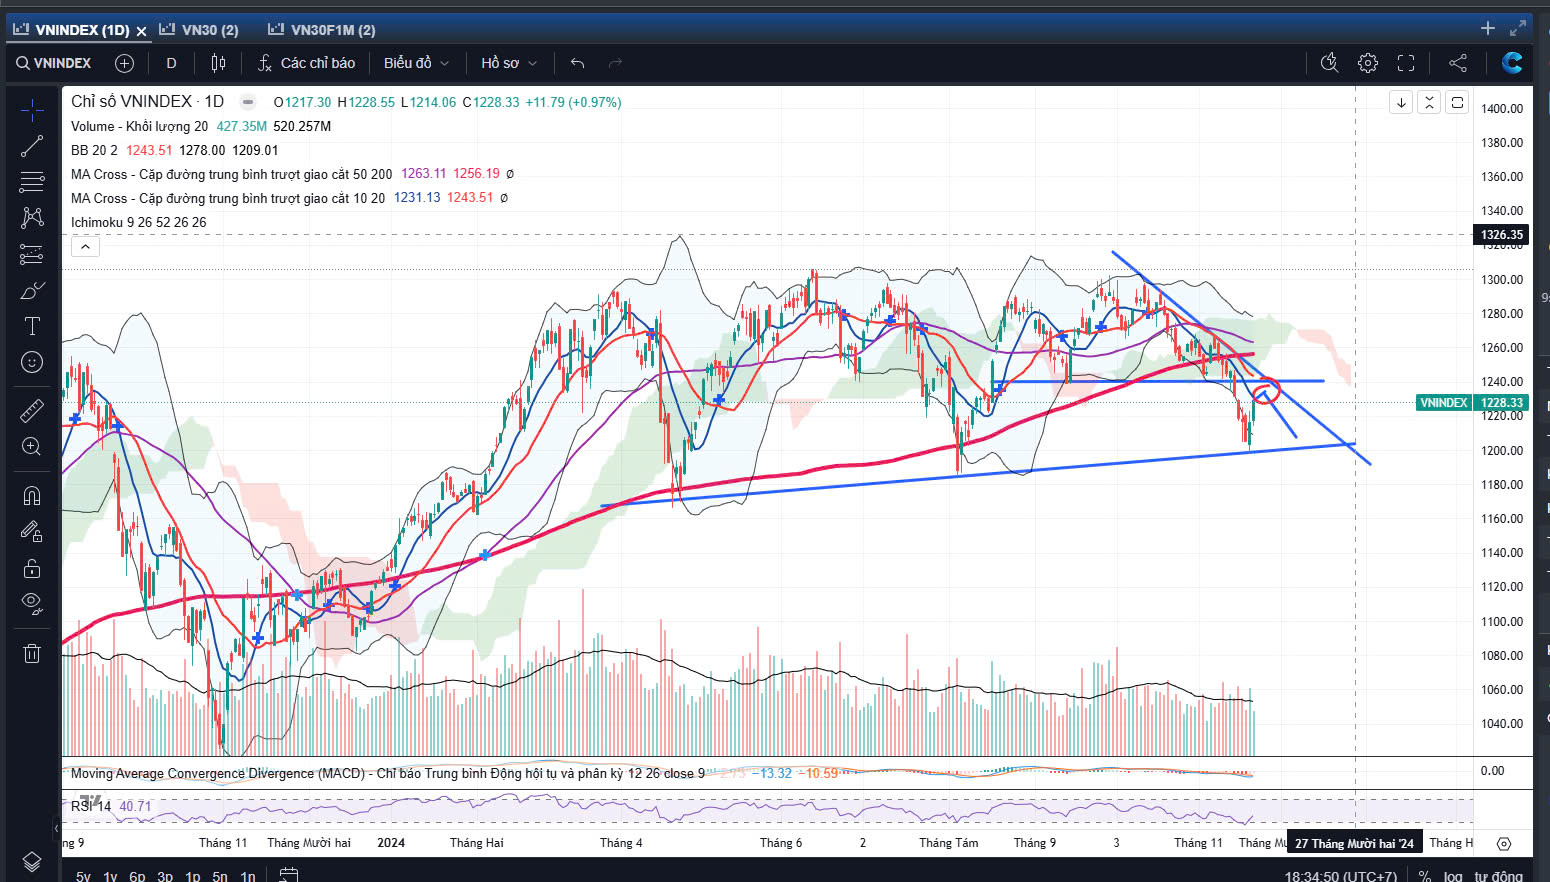The width and height of the screenshot is (1550, 882).
Task: Click the BB 20 2 indicator legend
Action: [94, 150]
